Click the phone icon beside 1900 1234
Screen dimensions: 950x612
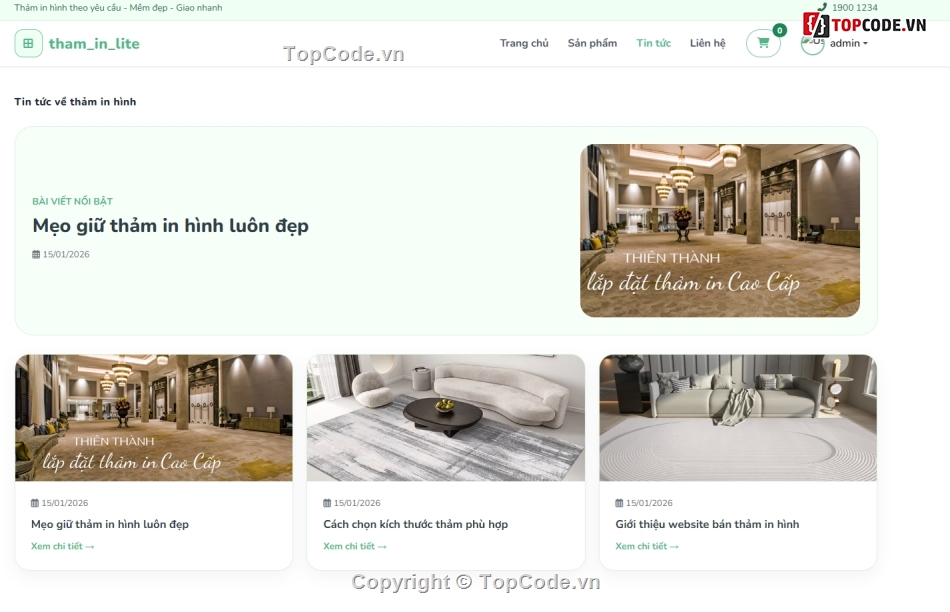tap(822, 7)
